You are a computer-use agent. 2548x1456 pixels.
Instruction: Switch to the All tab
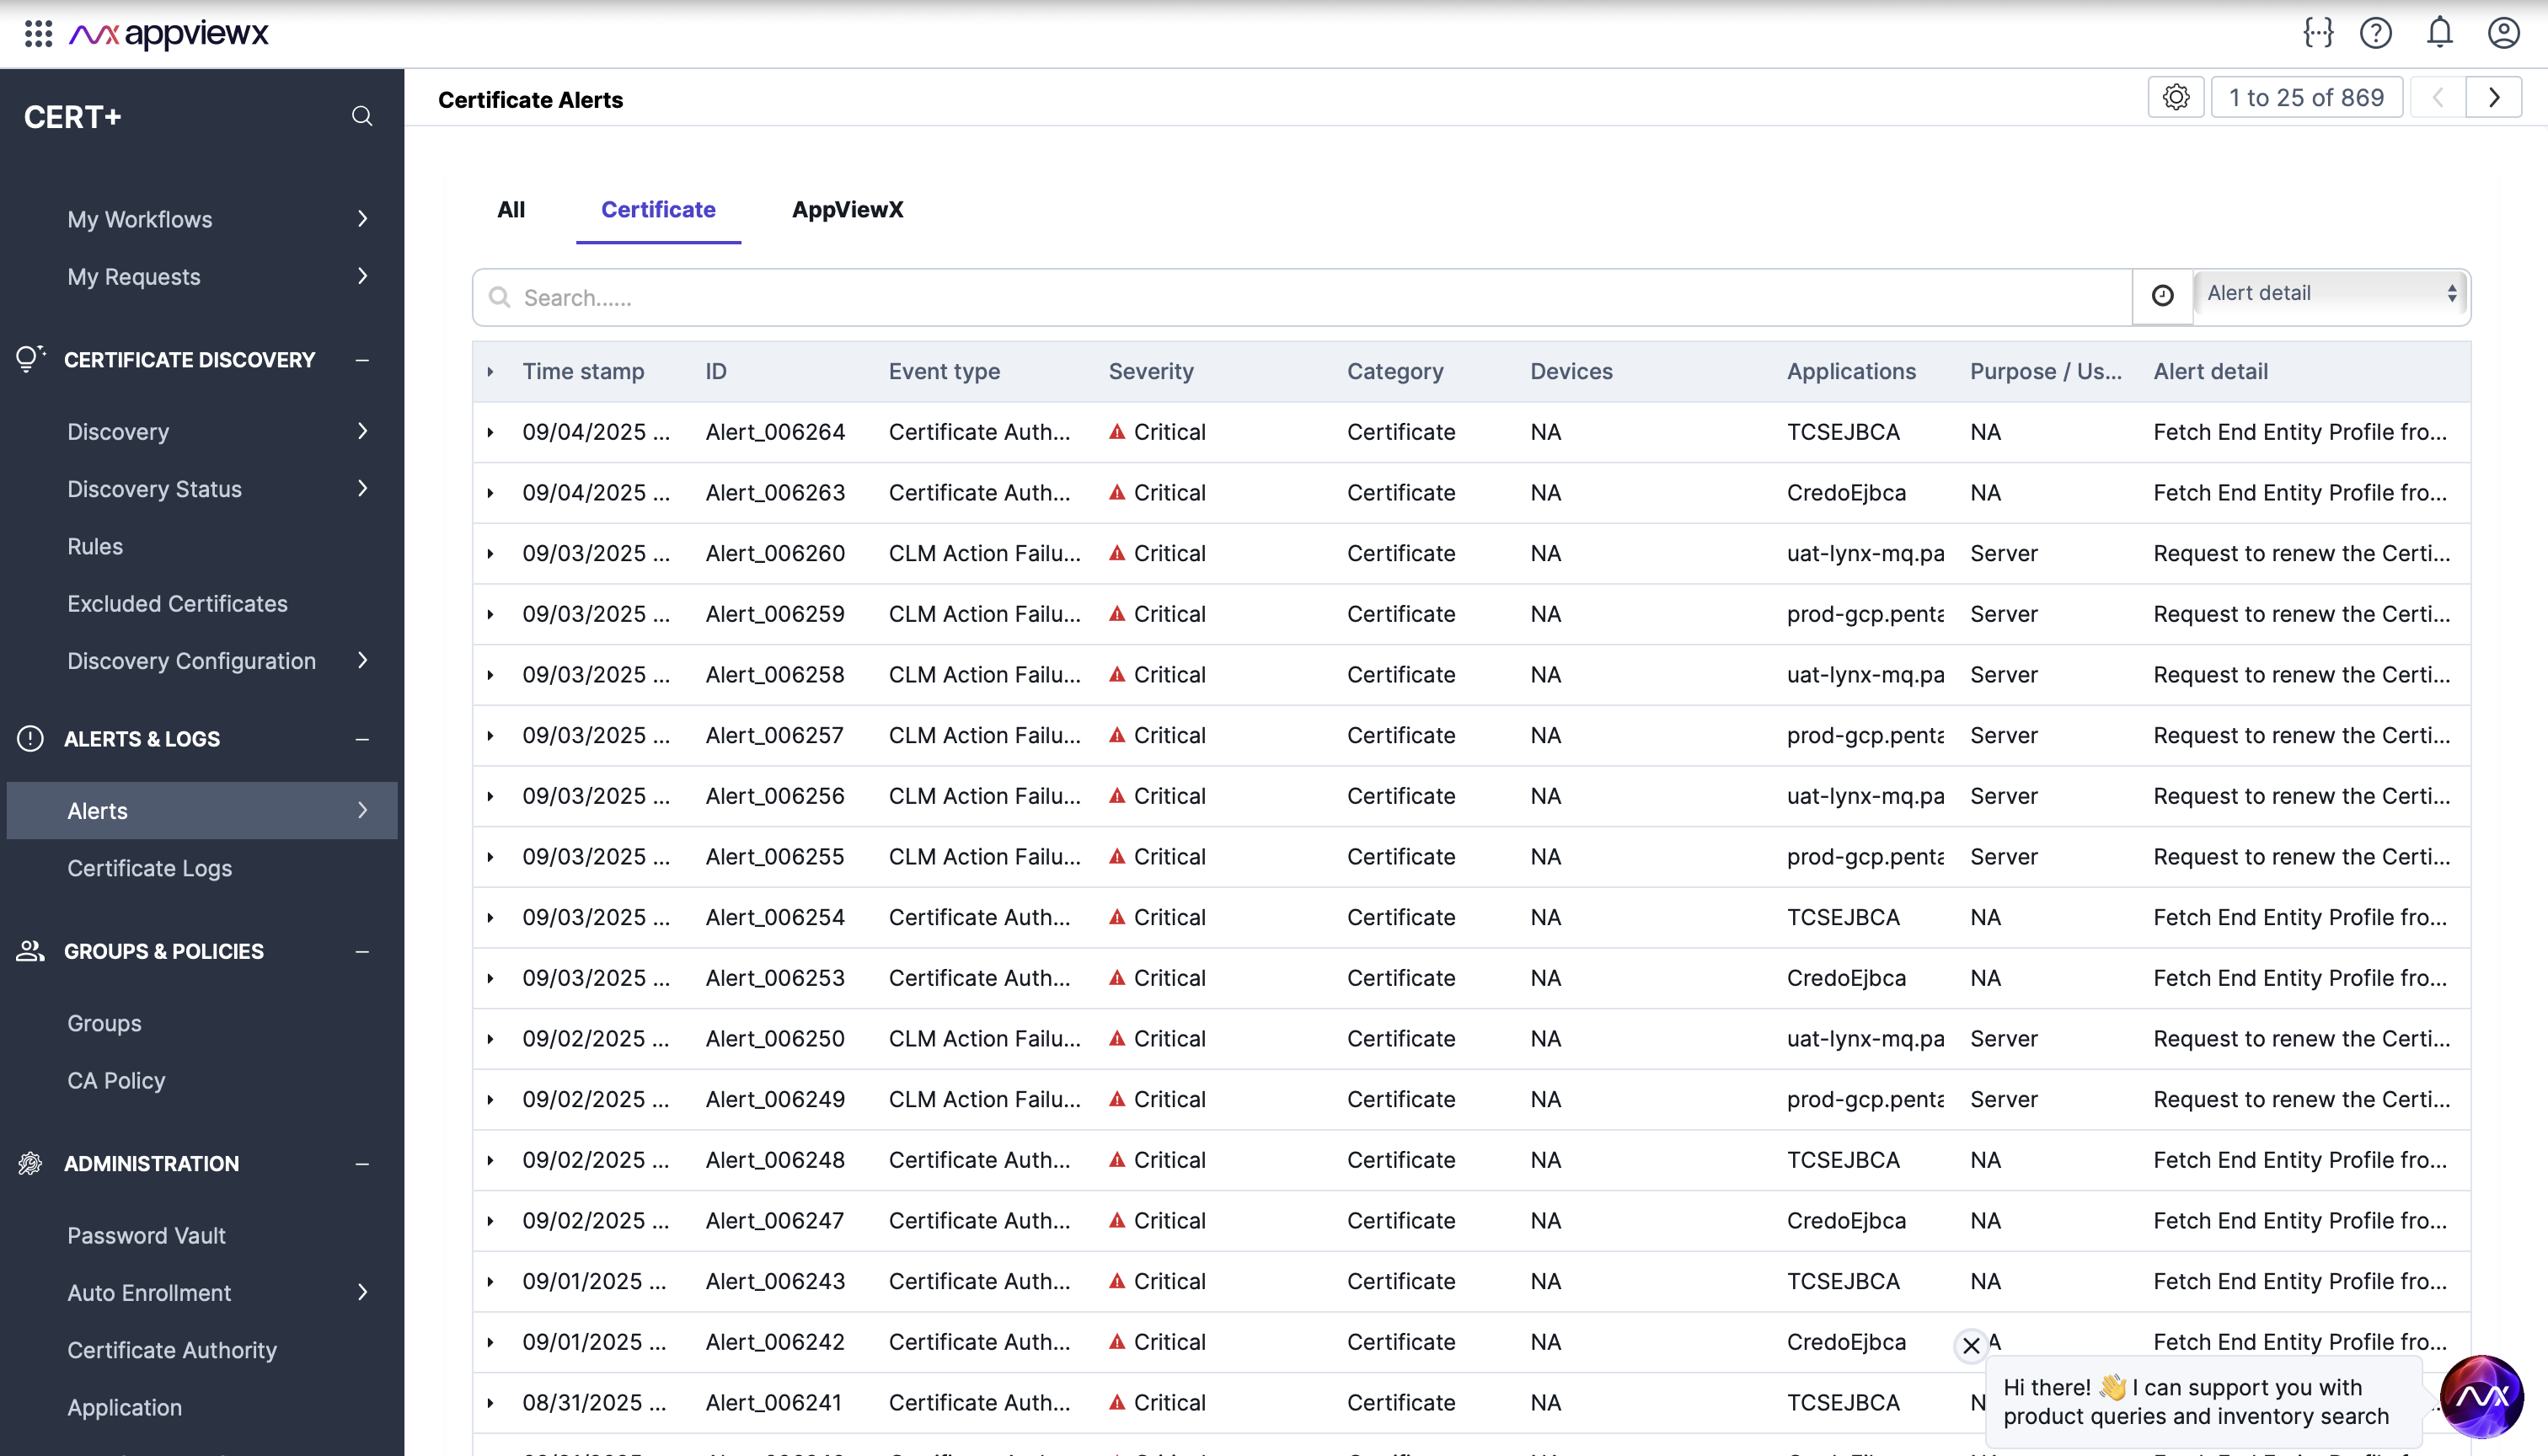pos(511,209)
